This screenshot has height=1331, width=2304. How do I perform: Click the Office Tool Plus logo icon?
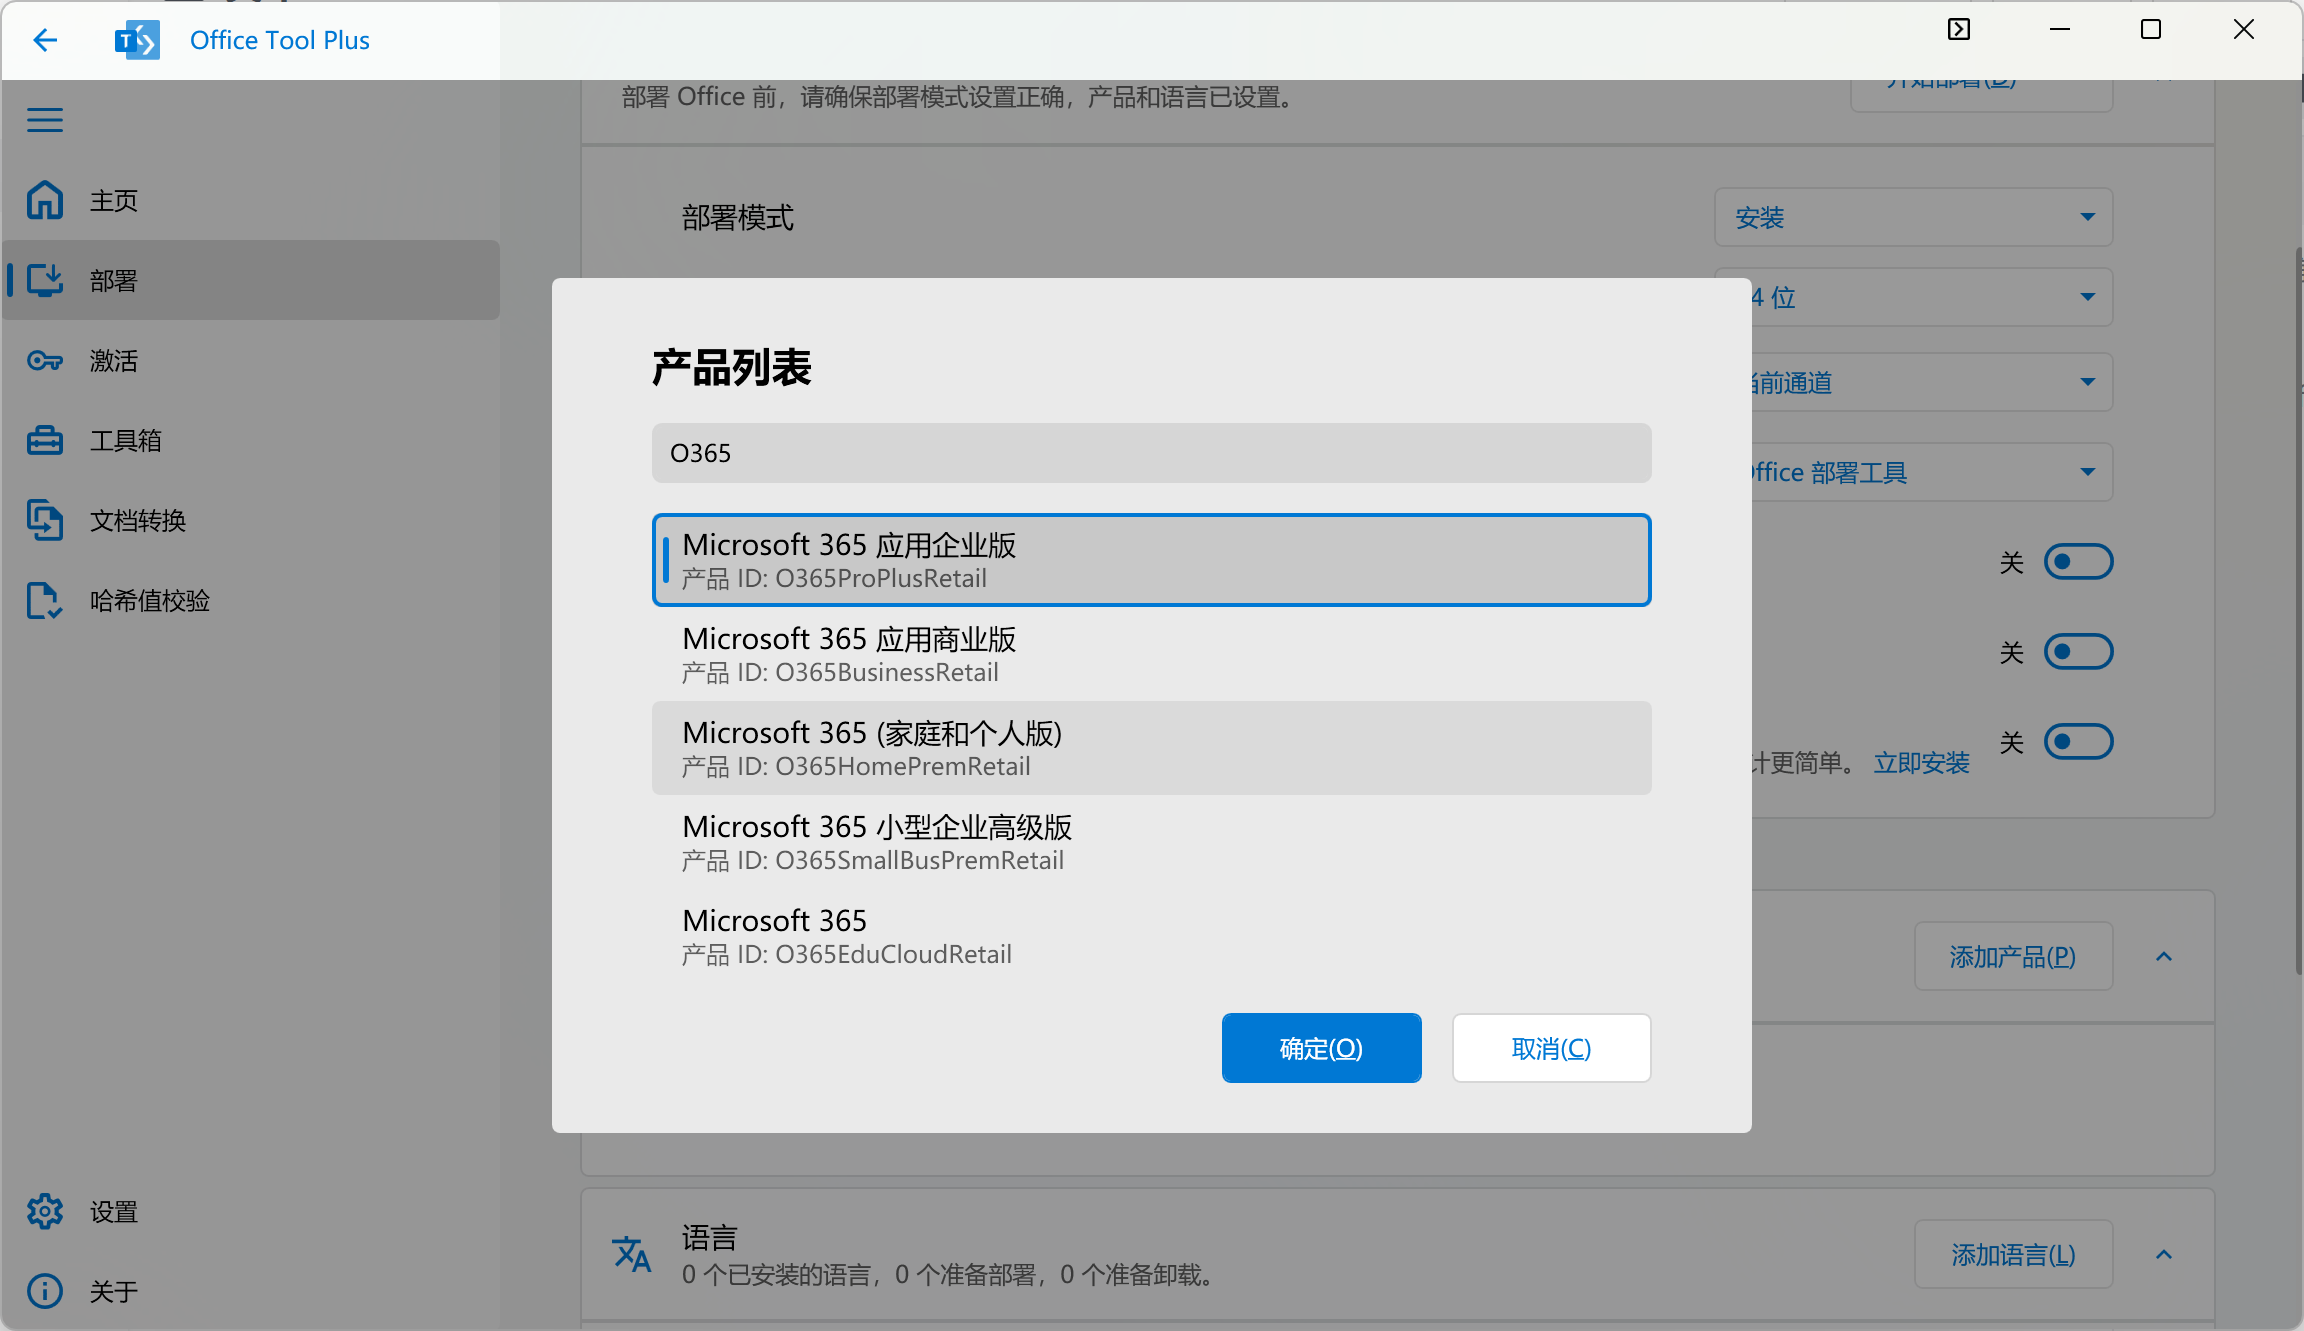[x=137, y=40]
